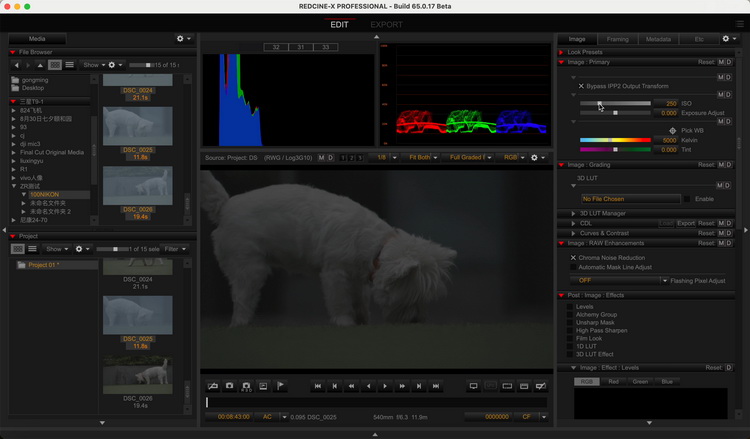The width and height of the screenshot is (750, 439).
Task: Select the DSC_0025 thumbnail in File Browser
Action: point(137,125)
